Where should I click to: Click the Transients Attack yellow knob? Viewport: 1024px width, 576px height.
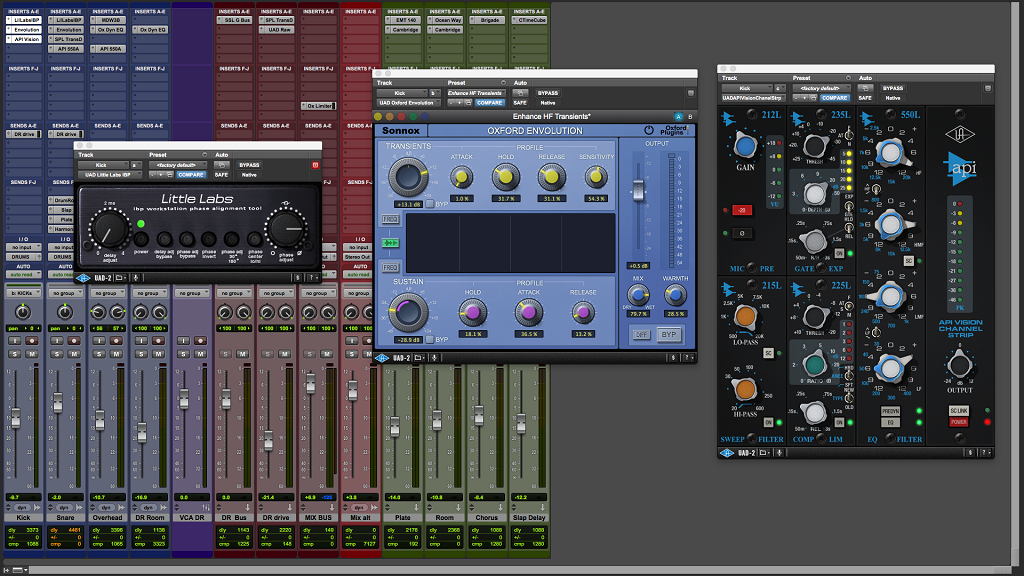click(x=462, y=177)
